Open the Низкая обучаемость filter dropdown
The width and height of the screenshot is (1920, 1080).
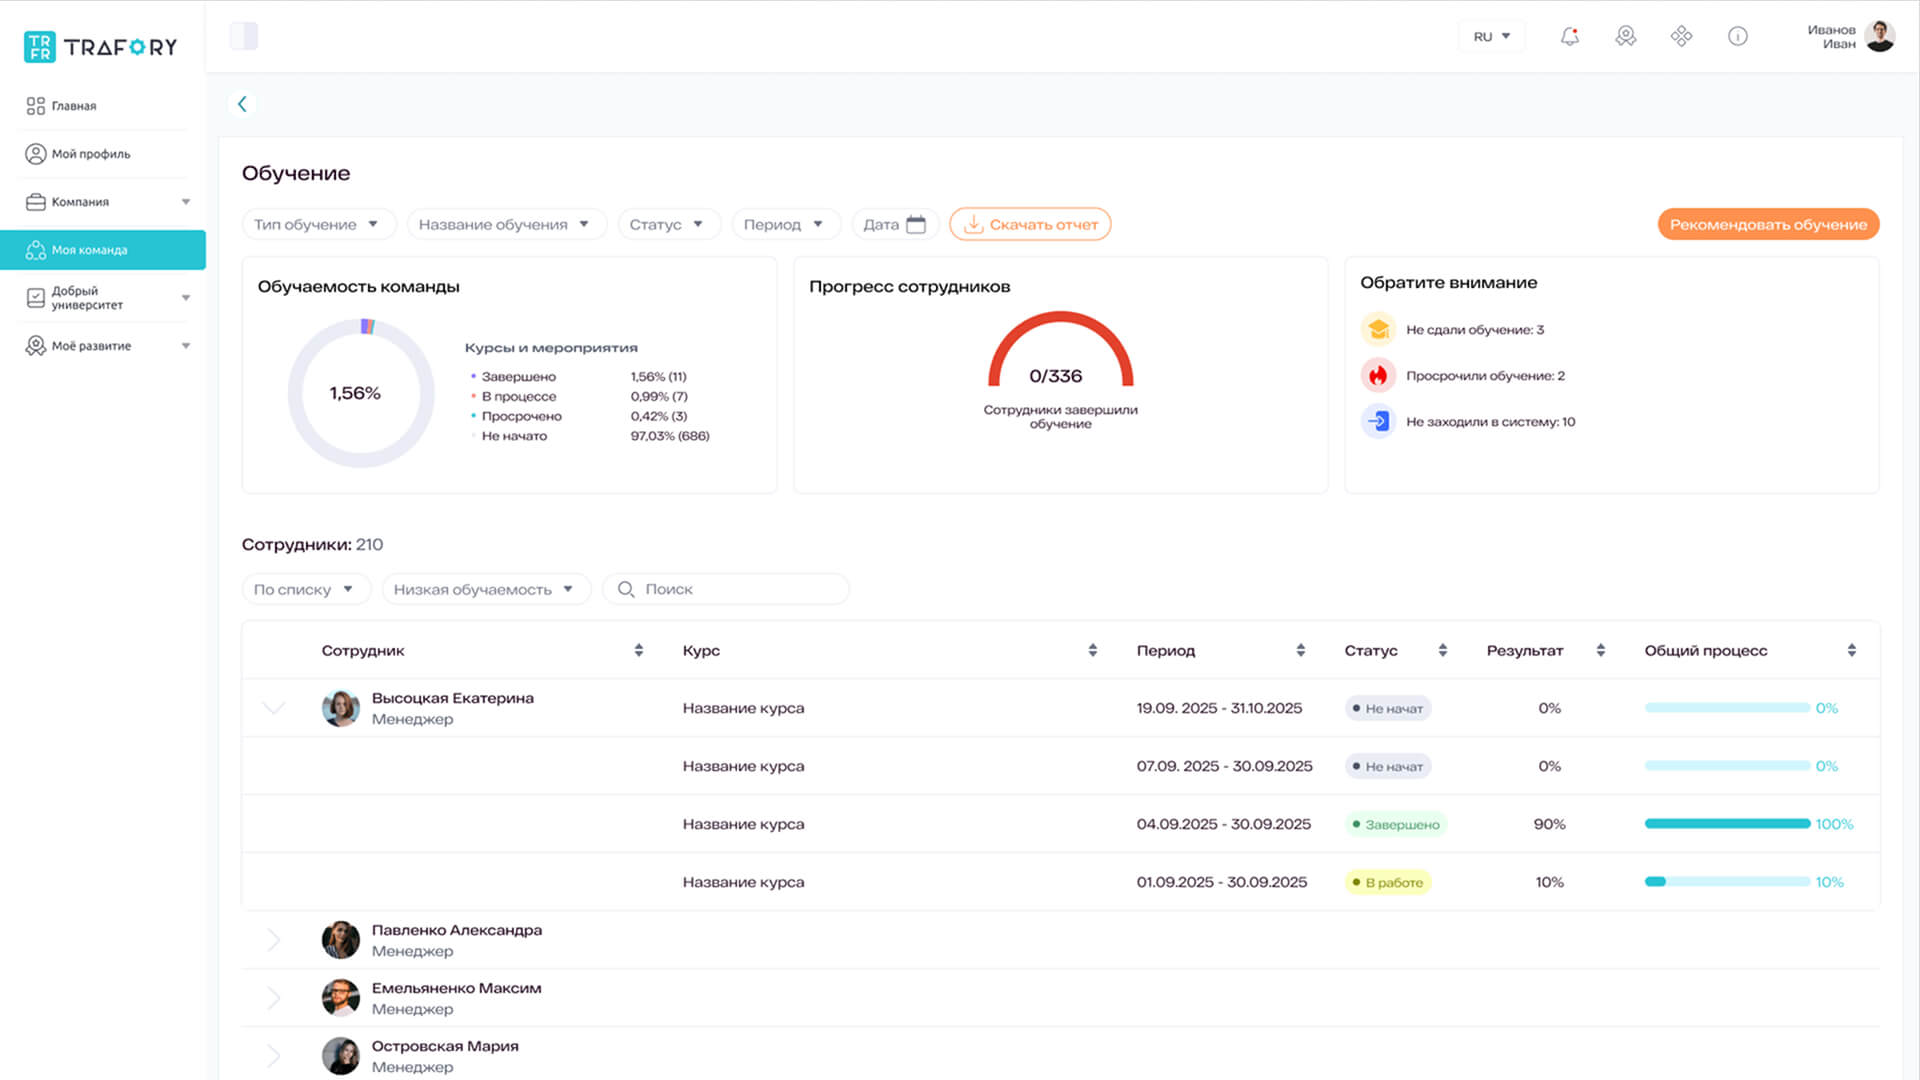pos(485,590)
